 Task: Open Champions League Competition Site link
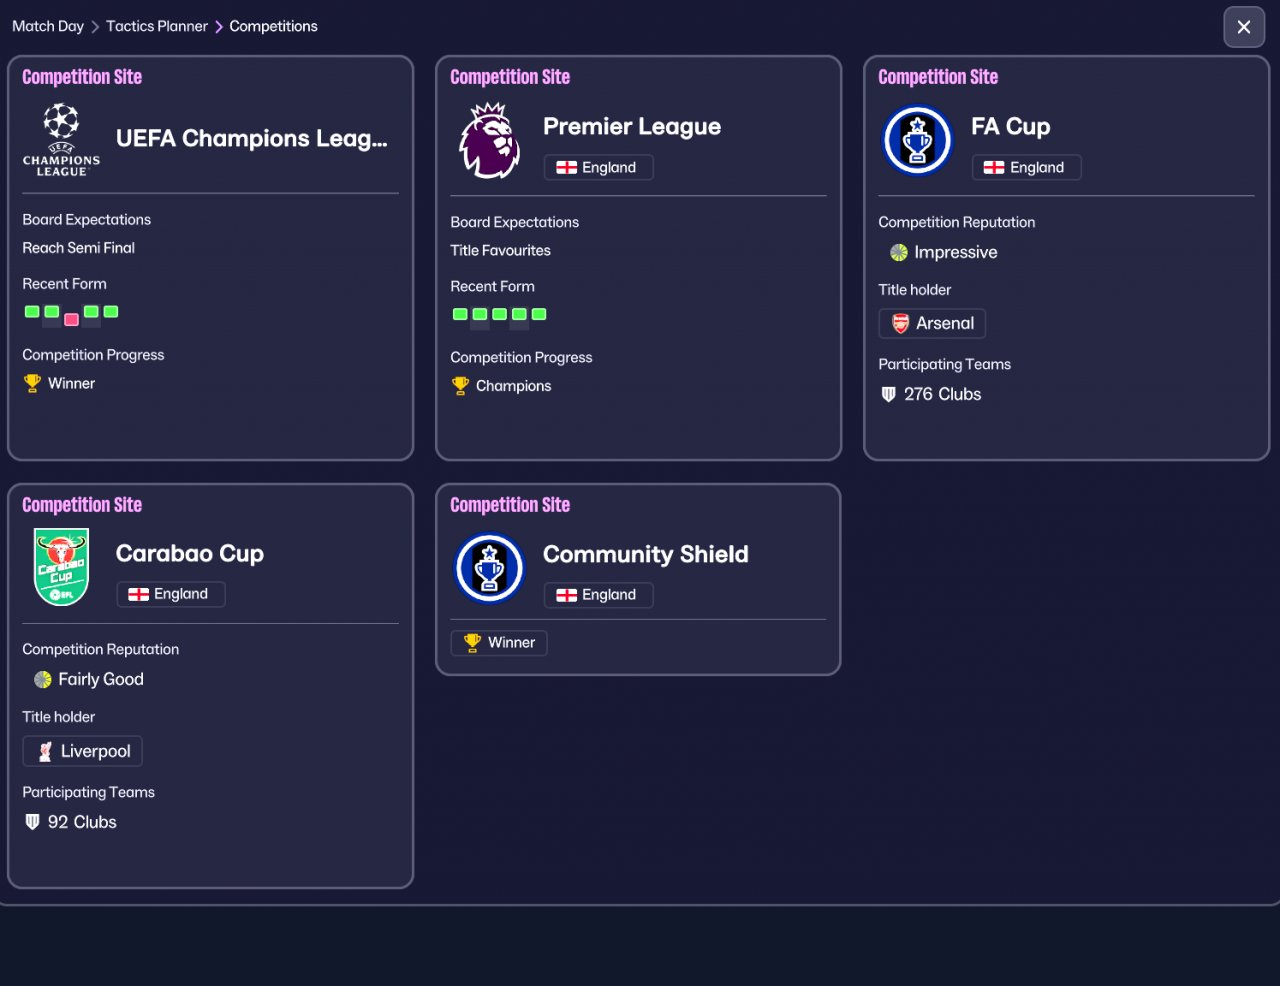point(82,77)
